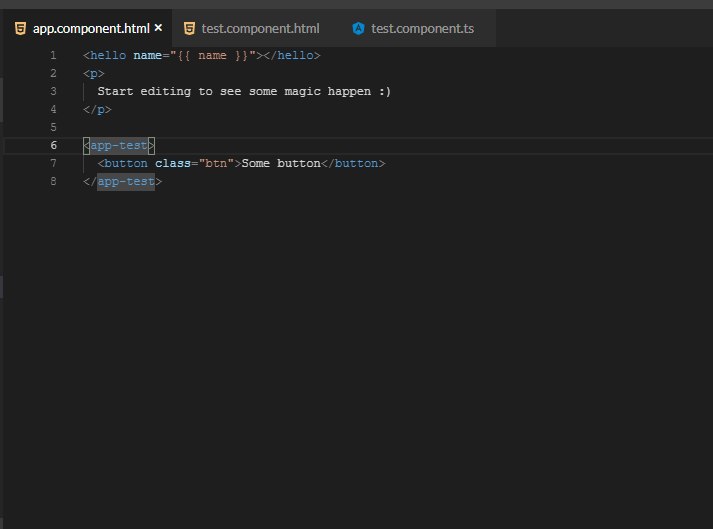713x529 pixels.
Task: Click the opening <p> tag
Action: pos(94,73)
